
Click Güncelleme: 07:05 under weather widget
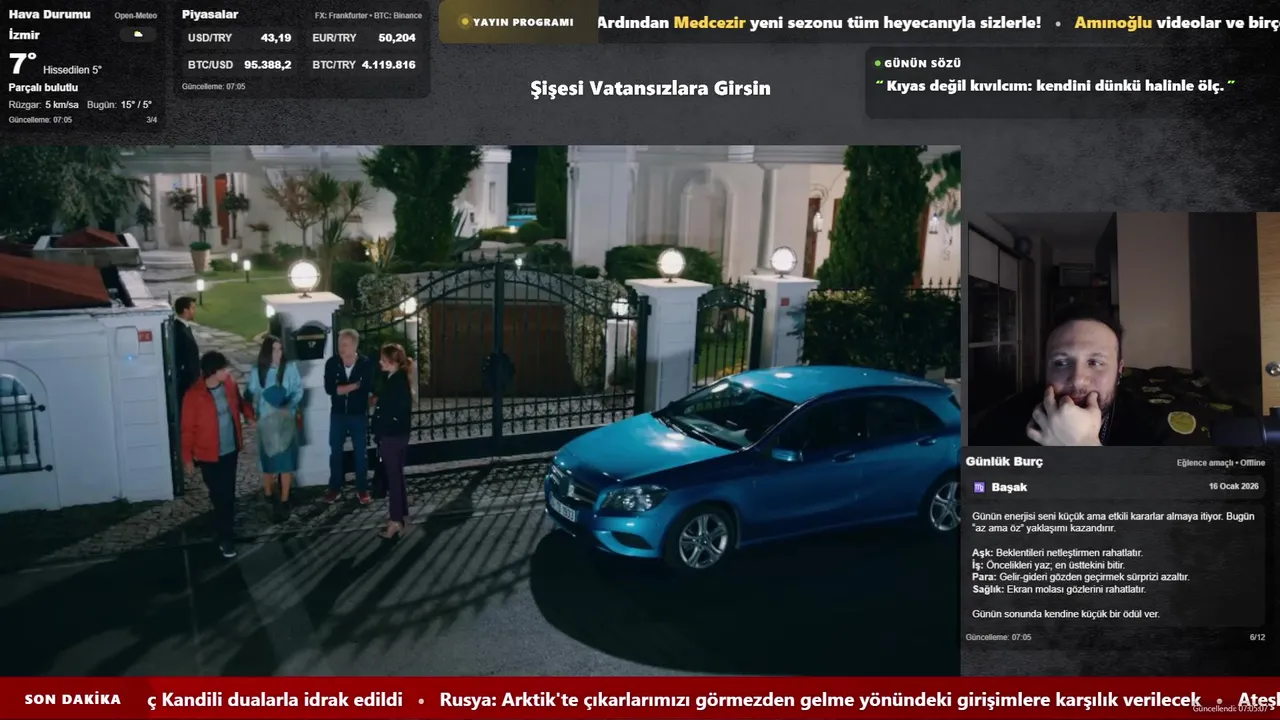point(40,120)
